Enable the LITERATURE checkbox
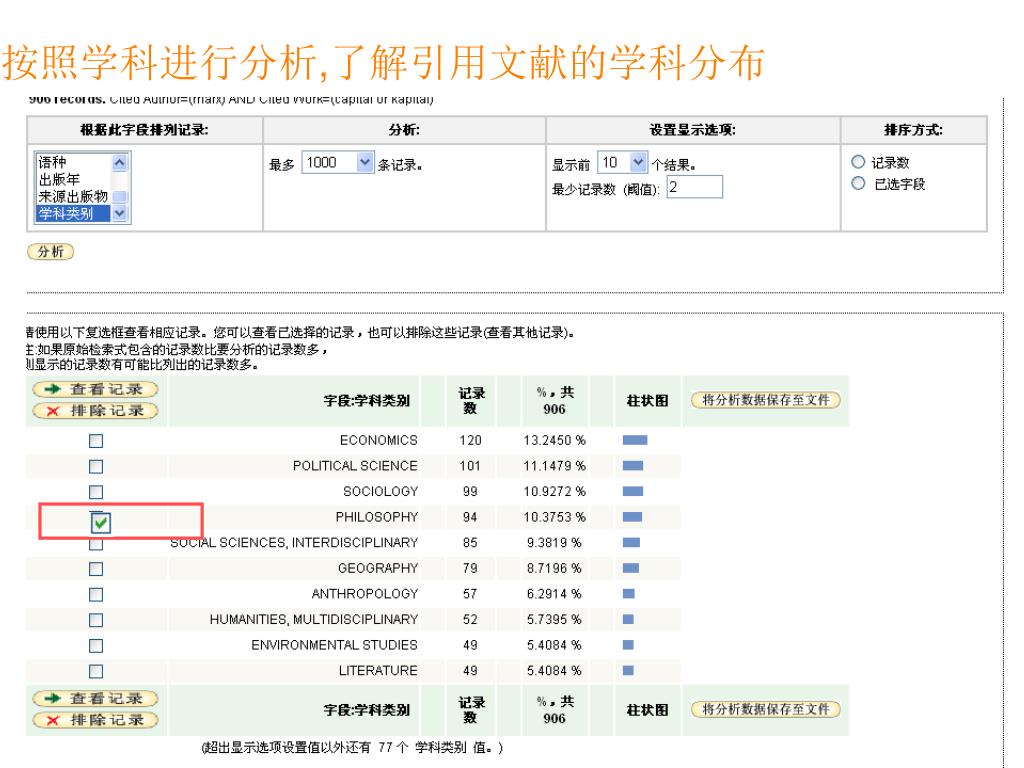 click(97, 670)
